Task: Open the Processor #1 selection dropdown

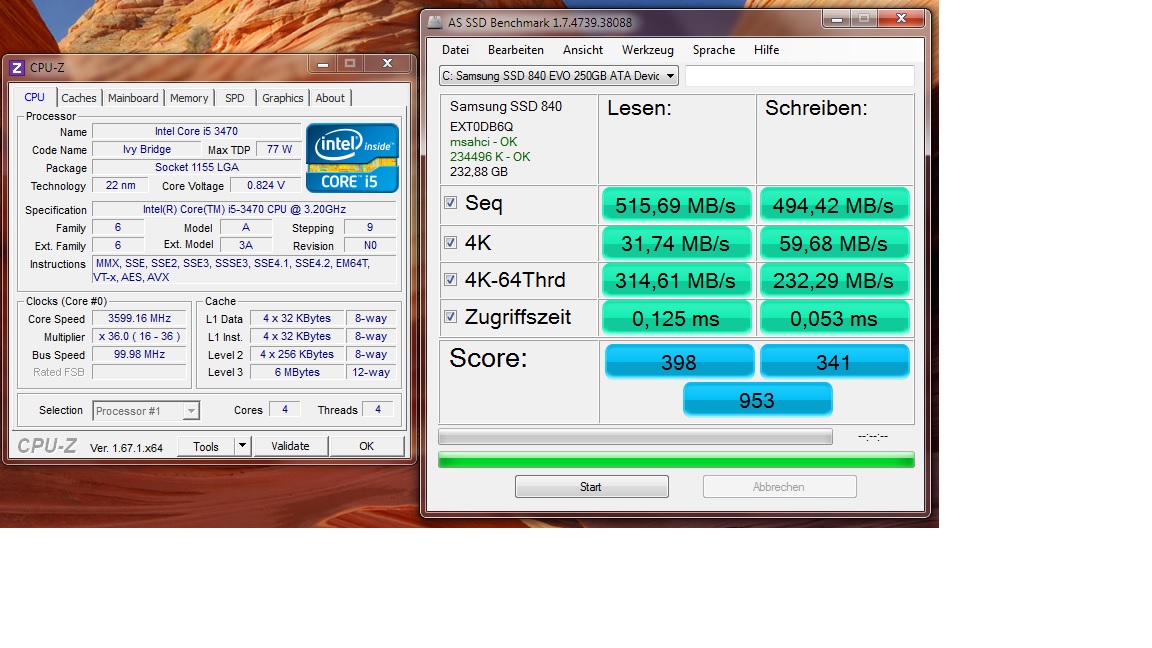Action: pos(145,411)
